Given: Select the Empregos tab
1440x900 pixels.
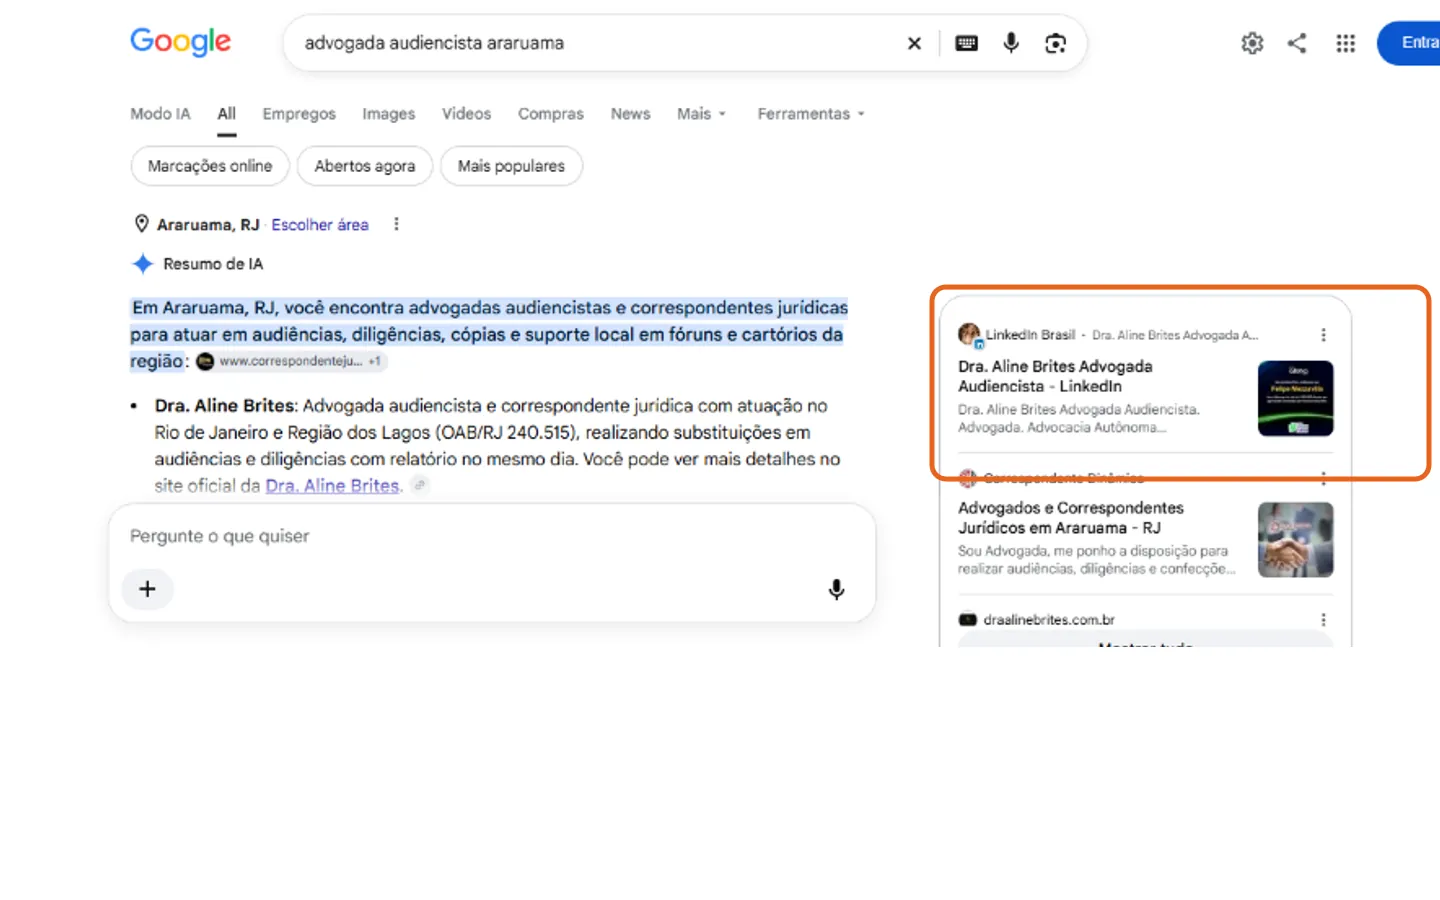Looking at the screenshot, I should pyautogui.click(x=299, y=114).
